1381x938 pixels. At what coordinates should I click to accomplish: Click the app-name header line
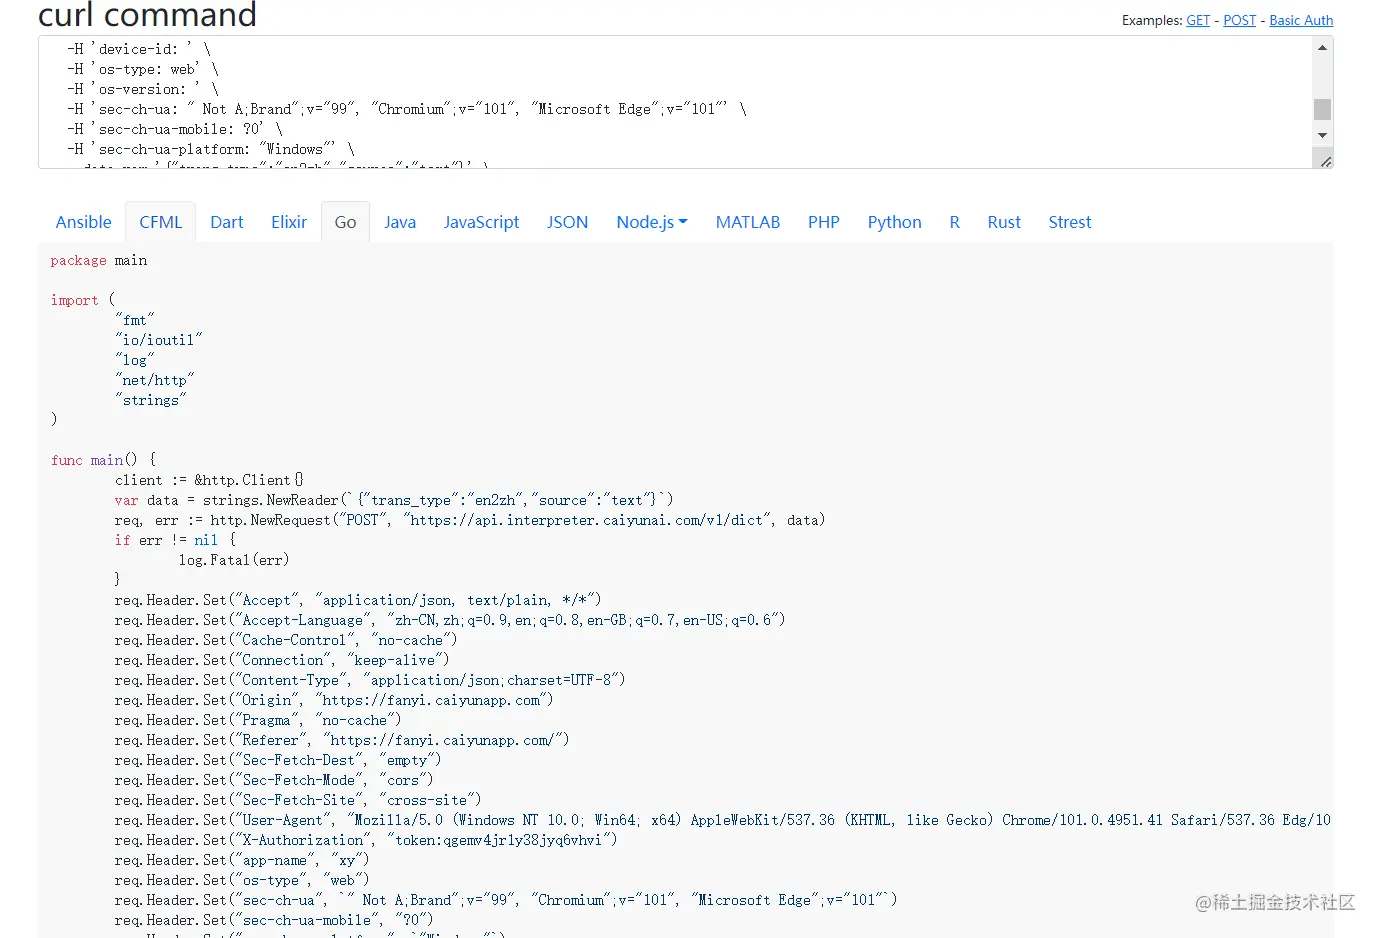coord(242,860)
